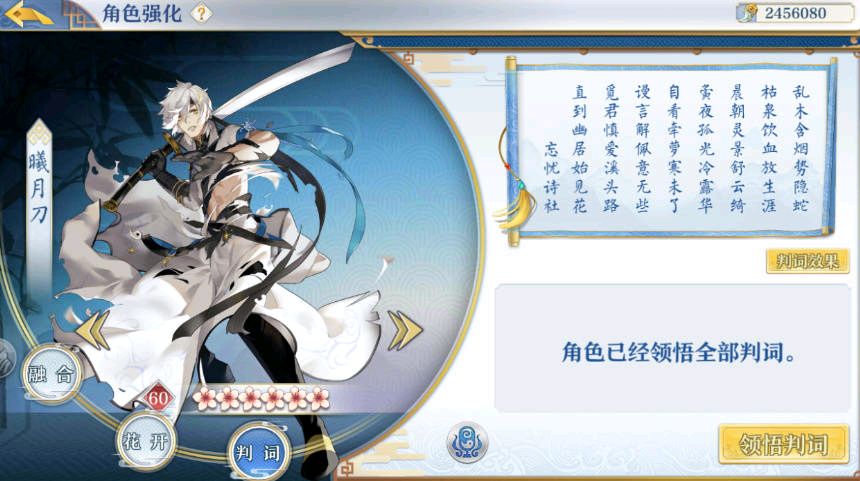
Task: Click the 判词效果 button
Action: 807,261
